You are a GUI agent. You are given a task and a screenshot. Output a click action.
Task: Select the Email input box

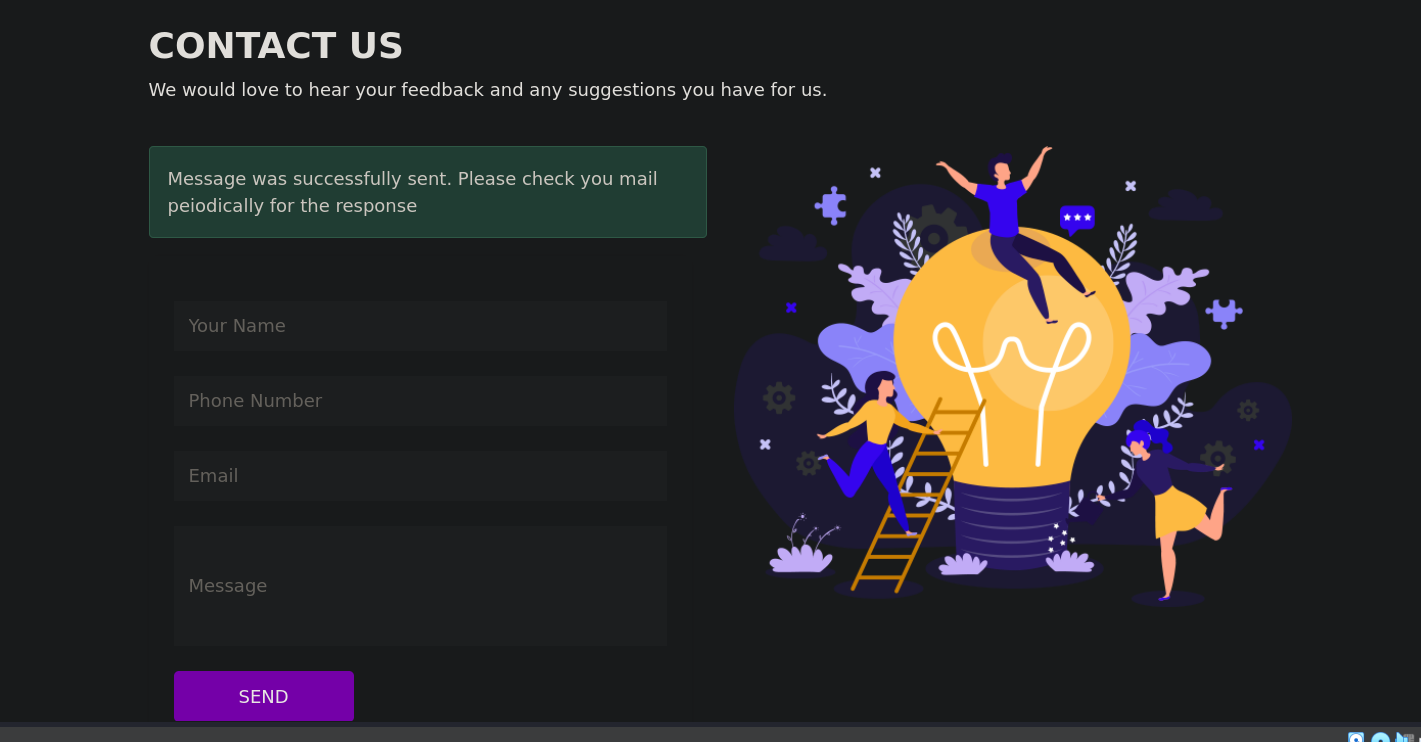420,476
